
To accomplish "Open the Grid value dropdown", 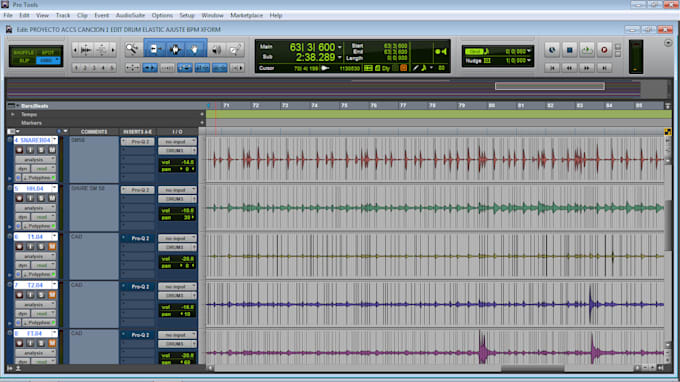I will [x=529, y=51].
